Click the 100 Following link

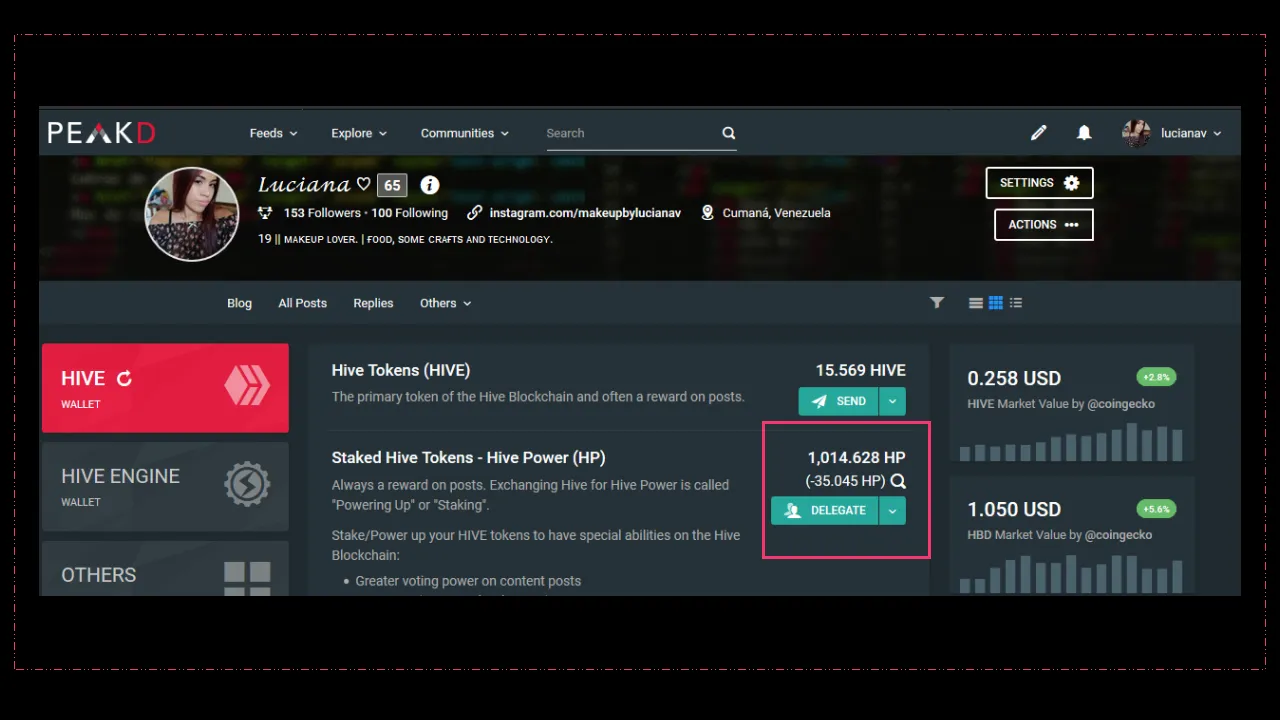pyautogui.click(x=409, y=213)
